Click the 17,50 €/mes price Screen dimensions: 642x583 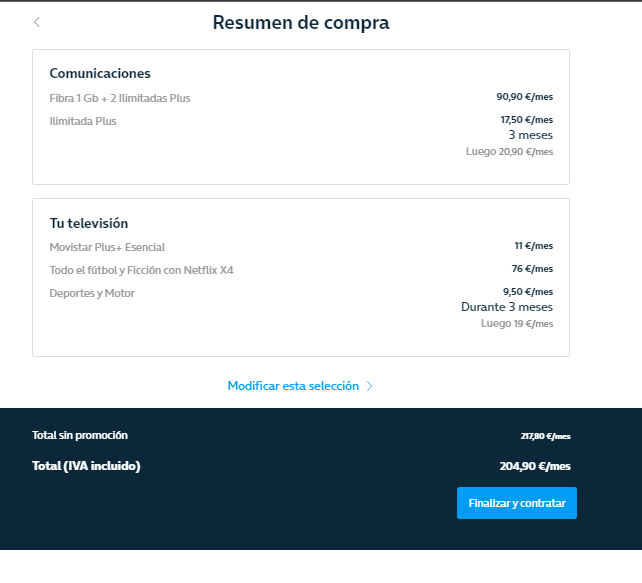pyautogui.click(x=527, y=120)
